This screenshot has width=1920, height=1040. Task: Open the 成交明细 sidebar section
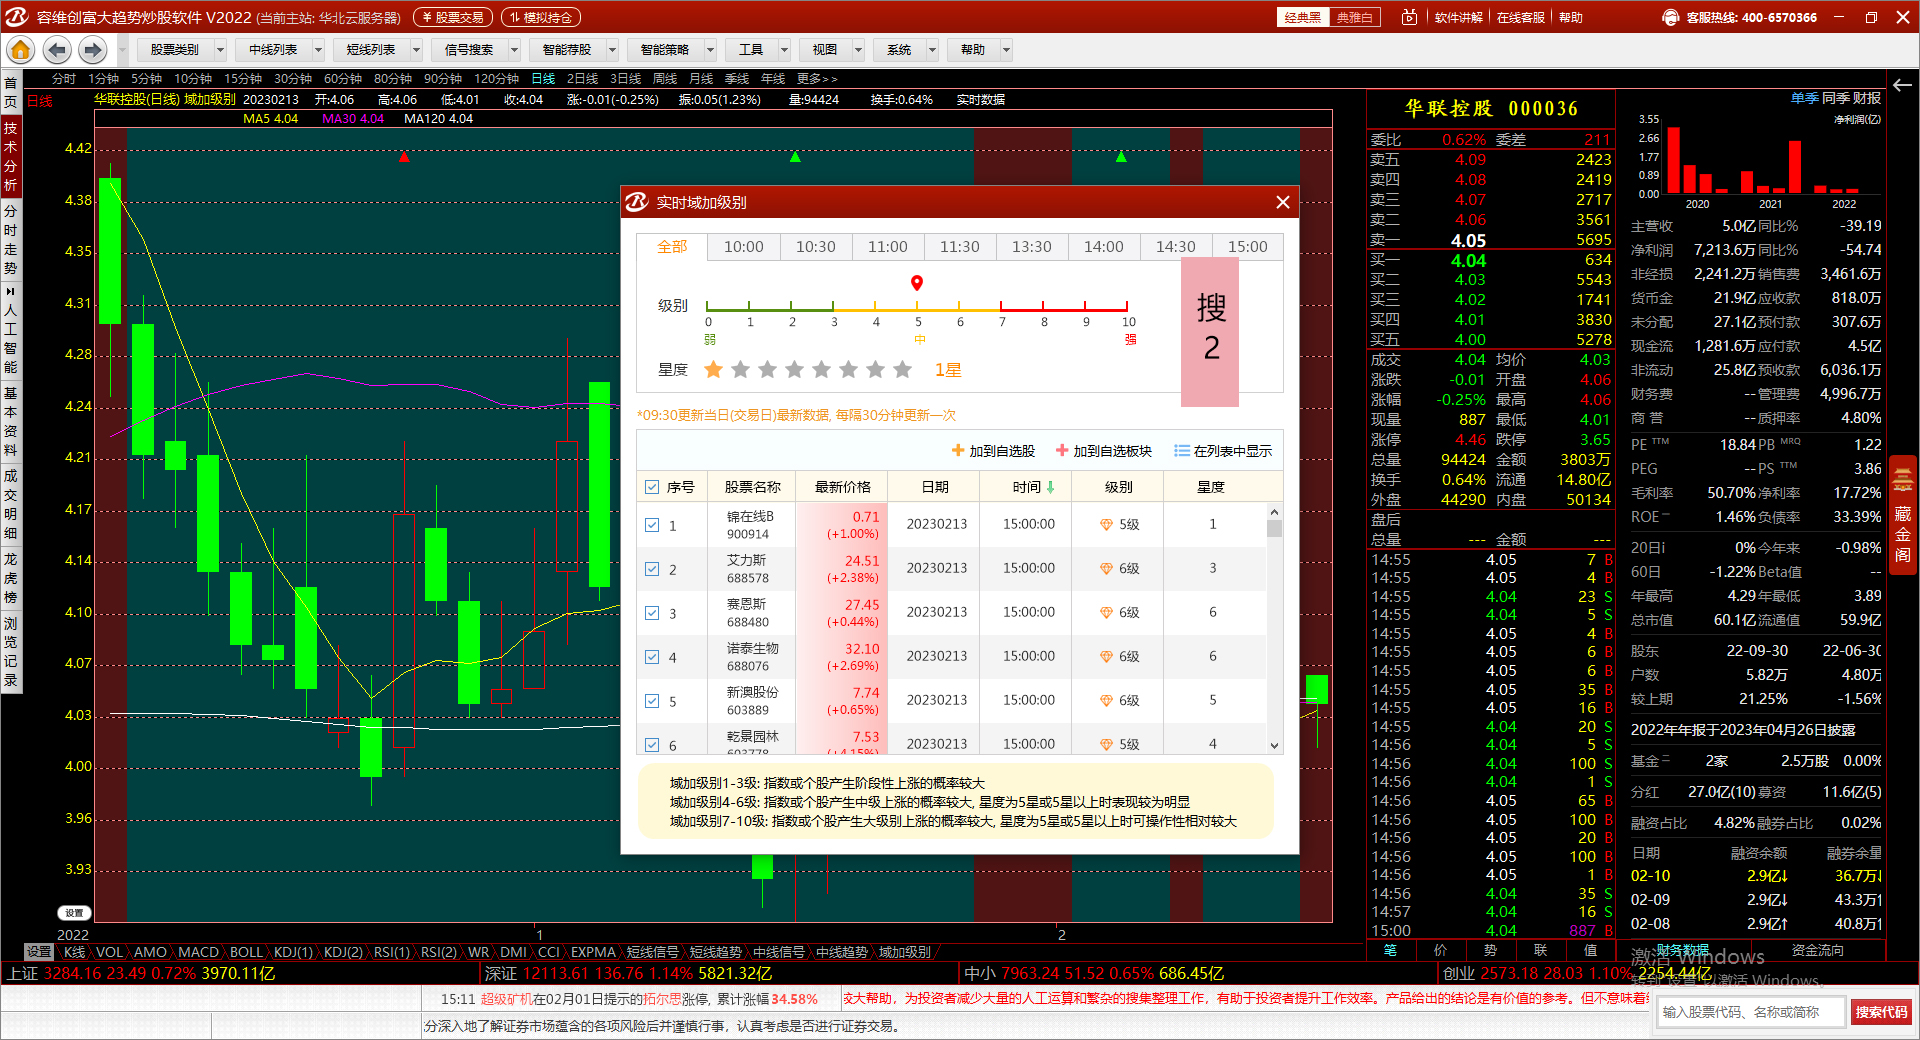(x=11, y=504)
